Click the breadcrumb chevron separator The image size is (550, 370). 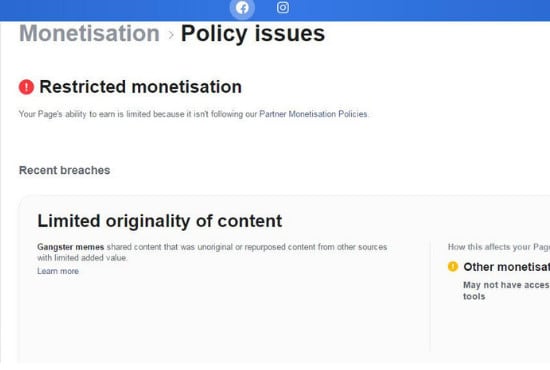coord(171,35)
